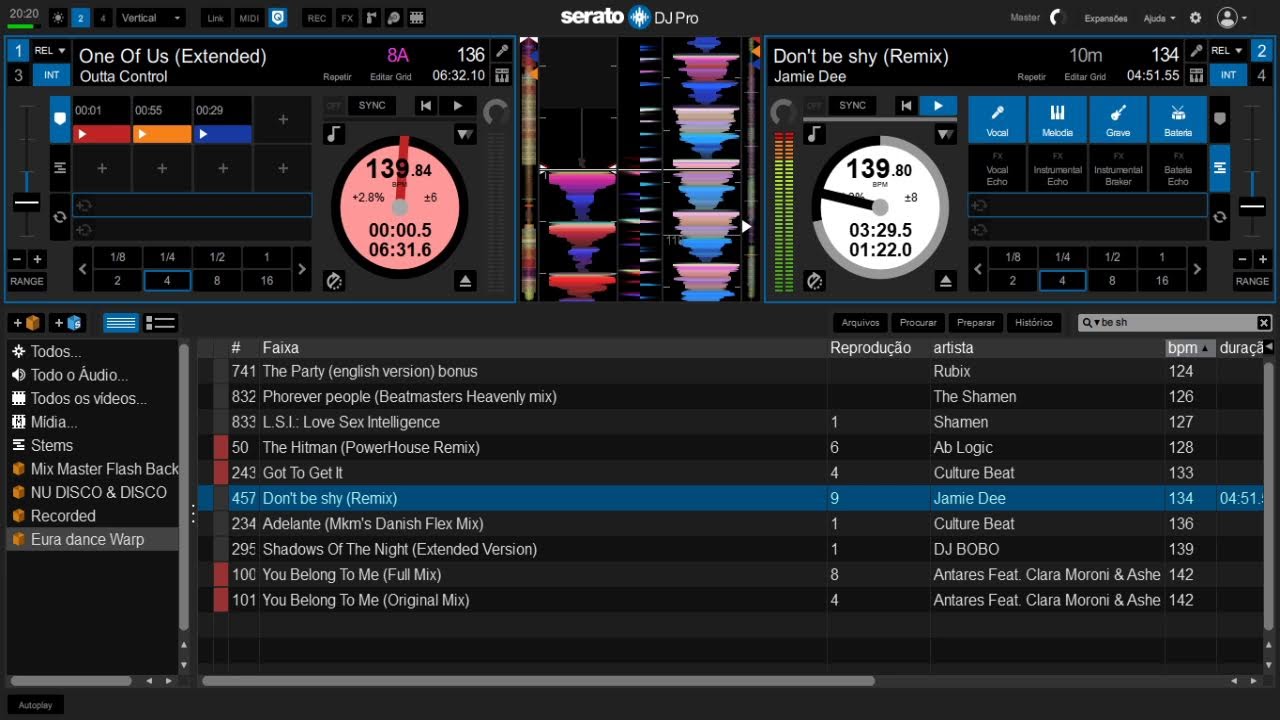Viewport: 1280px width, 720px height.
Task: Open the Preparar panel tab
Action: coord(976,323)
